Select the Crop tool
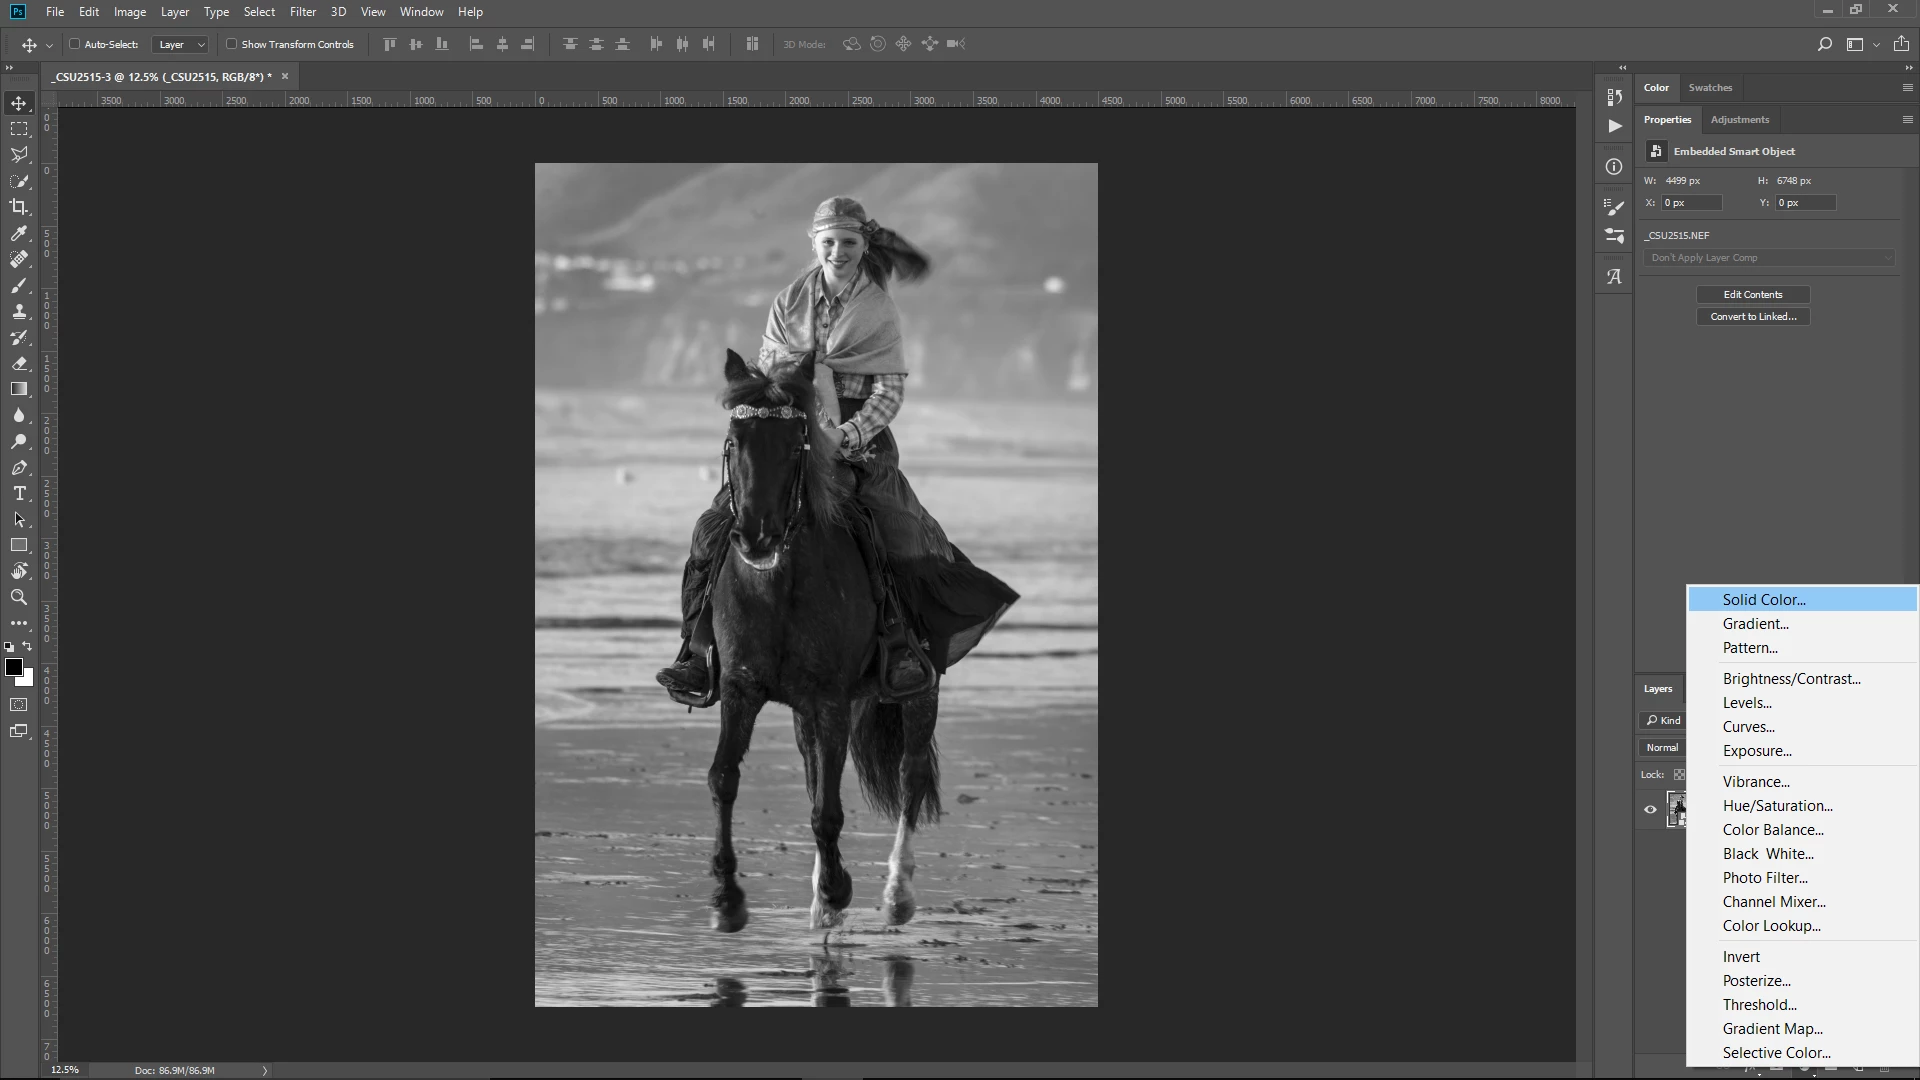Viewport: 1920px width, 1080px height. click(x=19, y=207)
